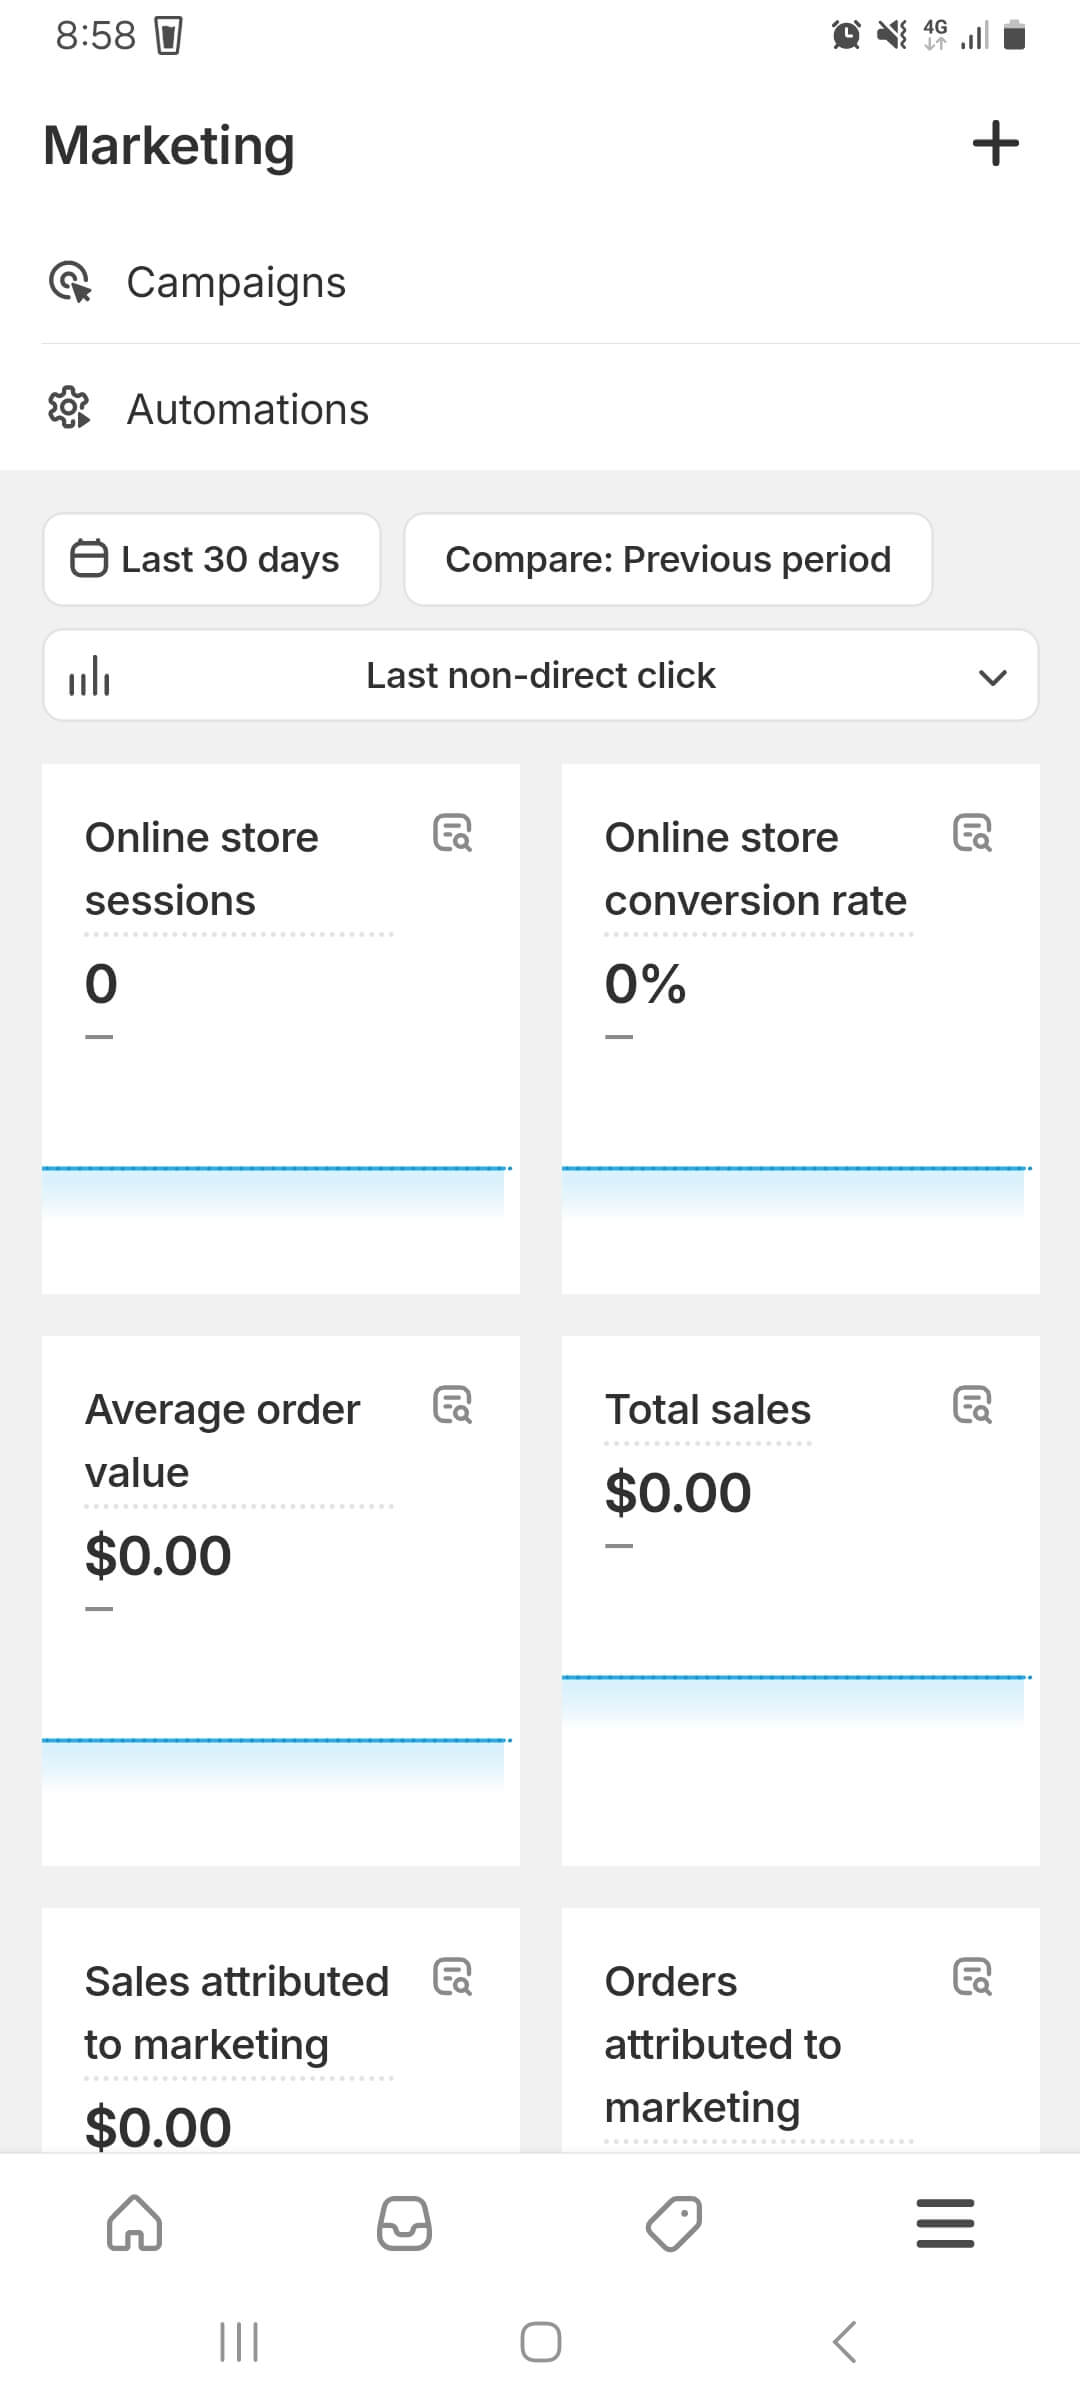1080x2408 pixels.
Task: Change the Last 30 days date range
Action: click(x=211, y=559)
